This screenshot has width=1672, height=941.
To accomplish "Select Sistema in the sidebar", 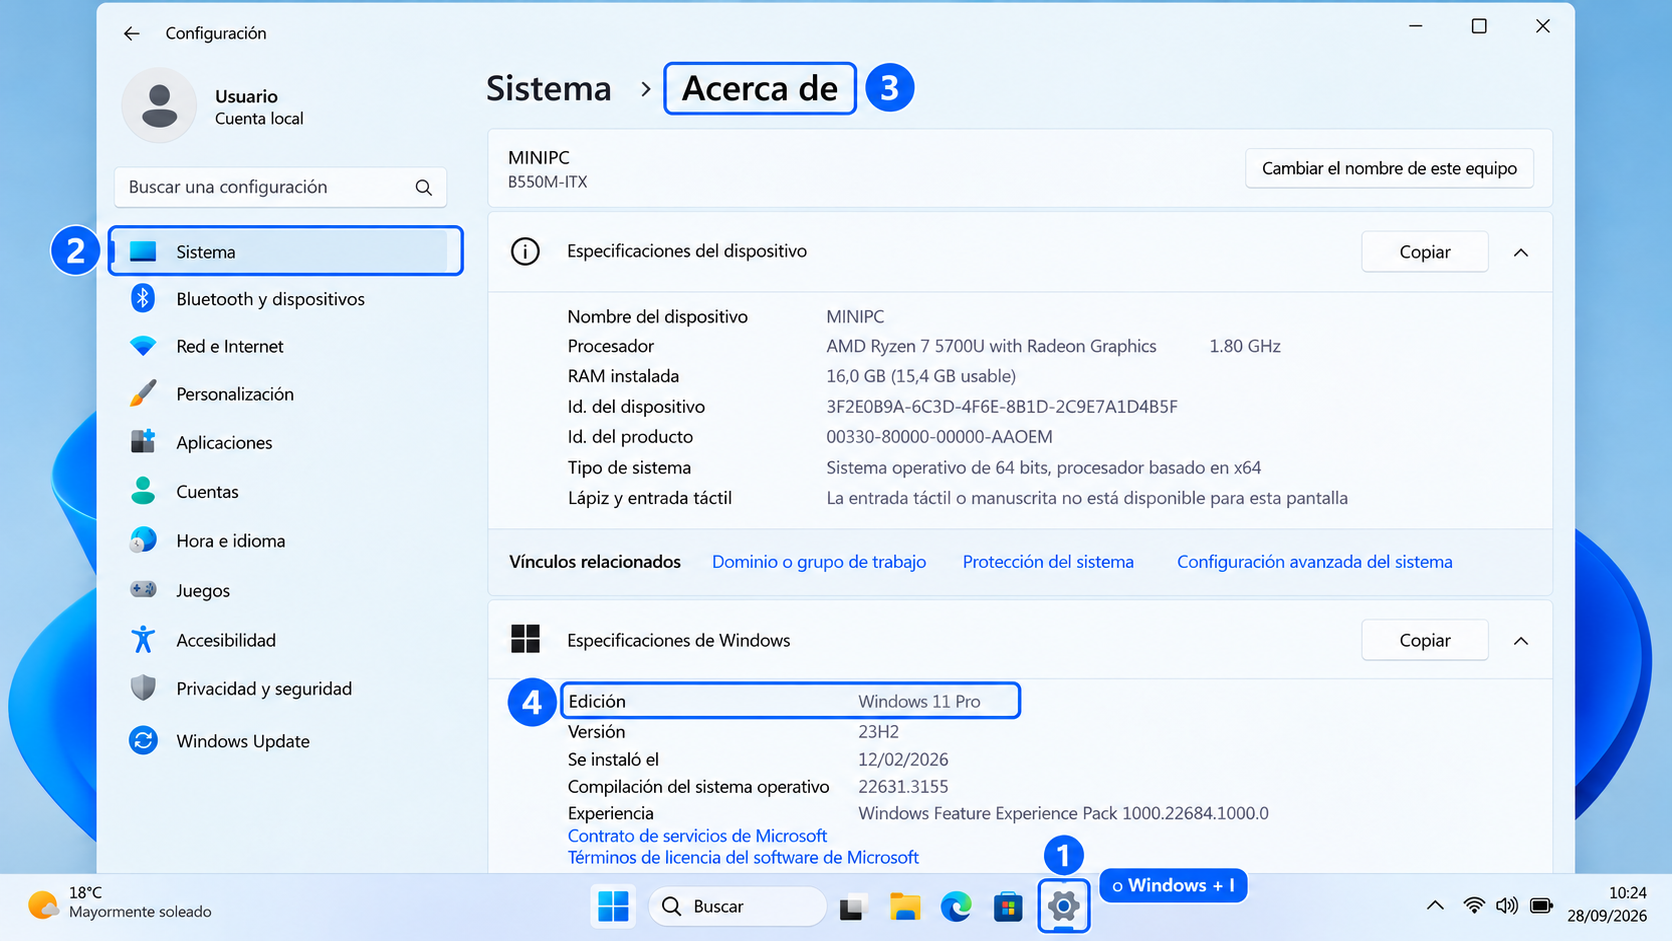I will click(286, 251).
